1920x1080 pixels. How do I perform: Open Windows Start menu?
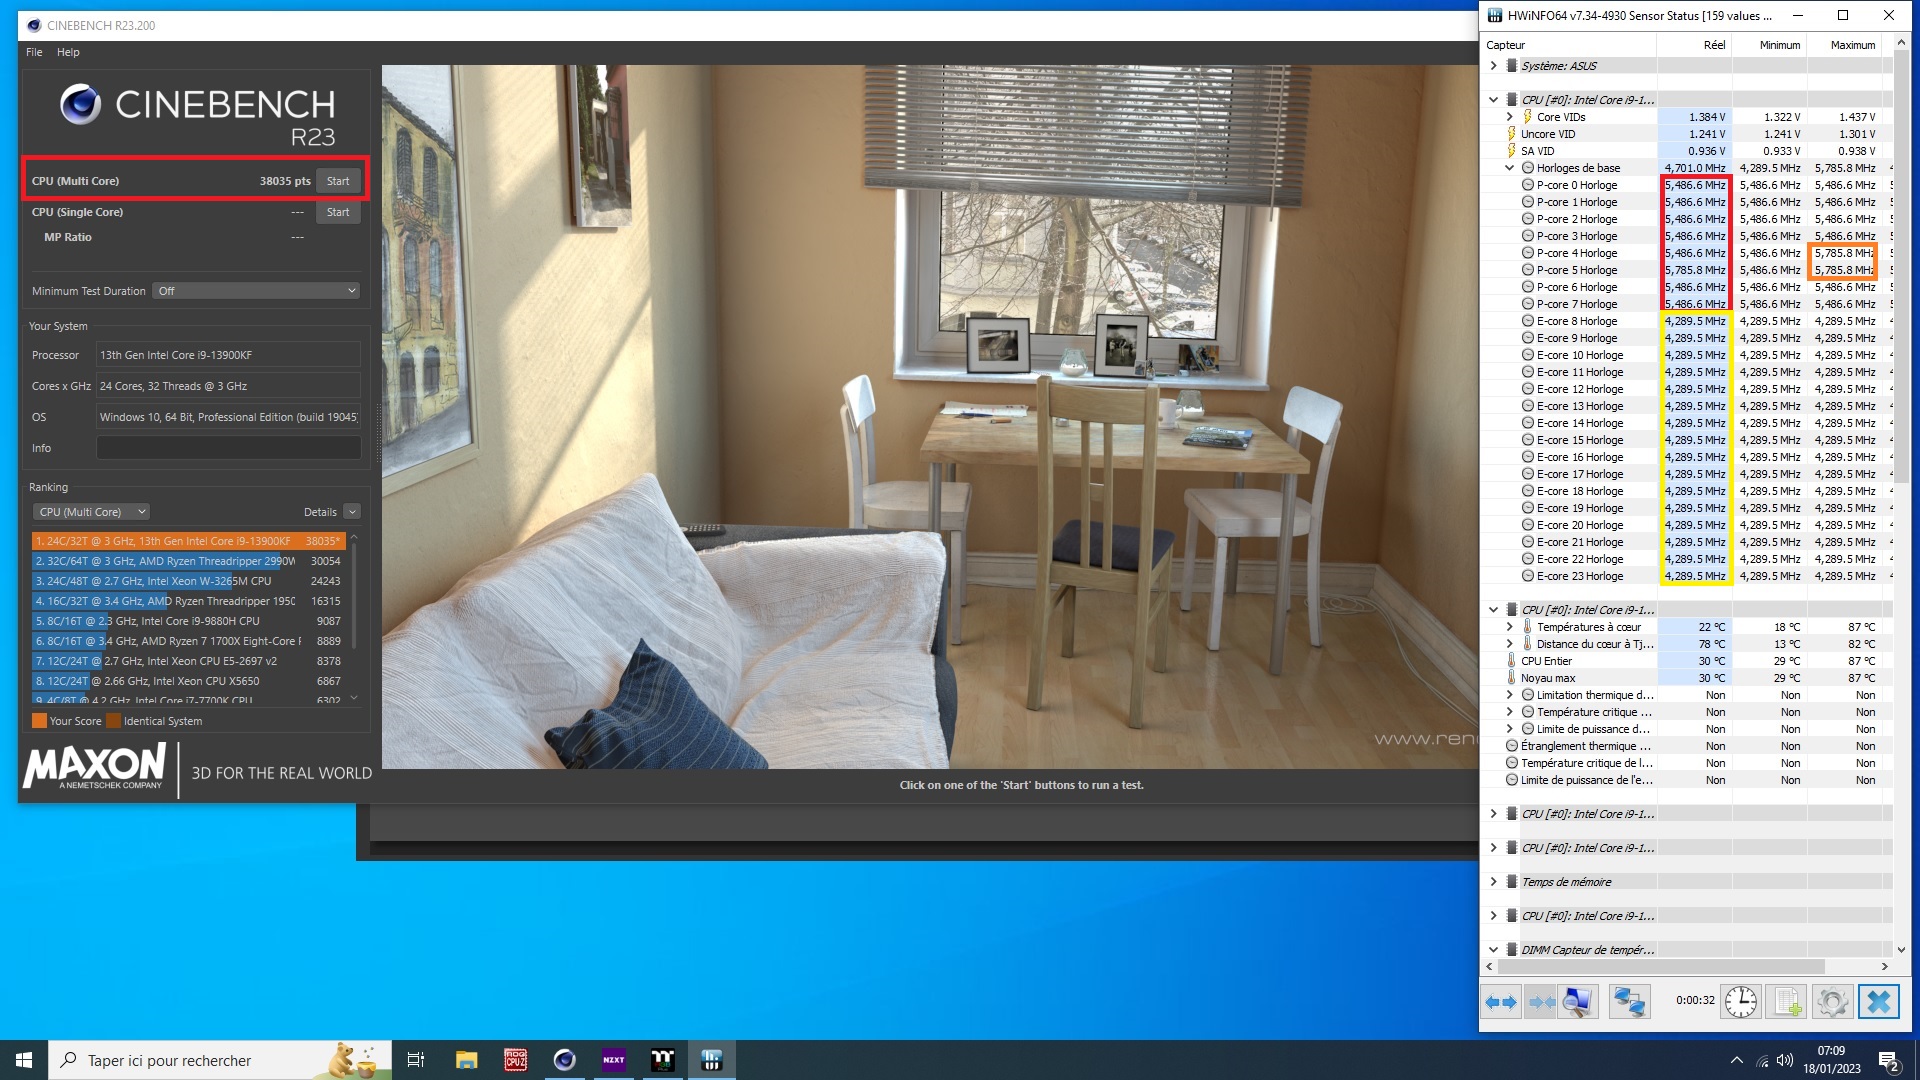(x=24, y=1060)
